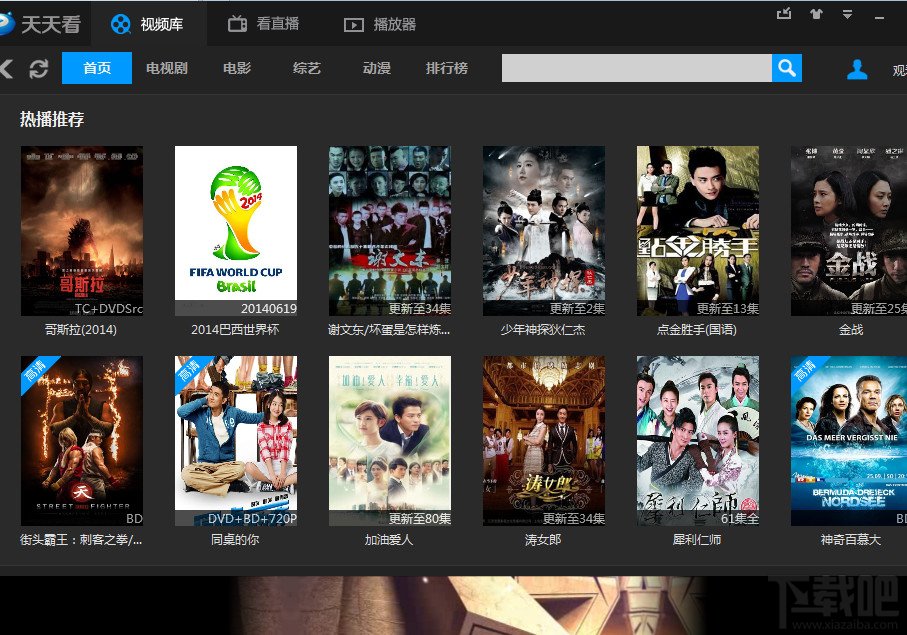
Task: Go to the 排行榜 rankings page
Action: (447, 68)
